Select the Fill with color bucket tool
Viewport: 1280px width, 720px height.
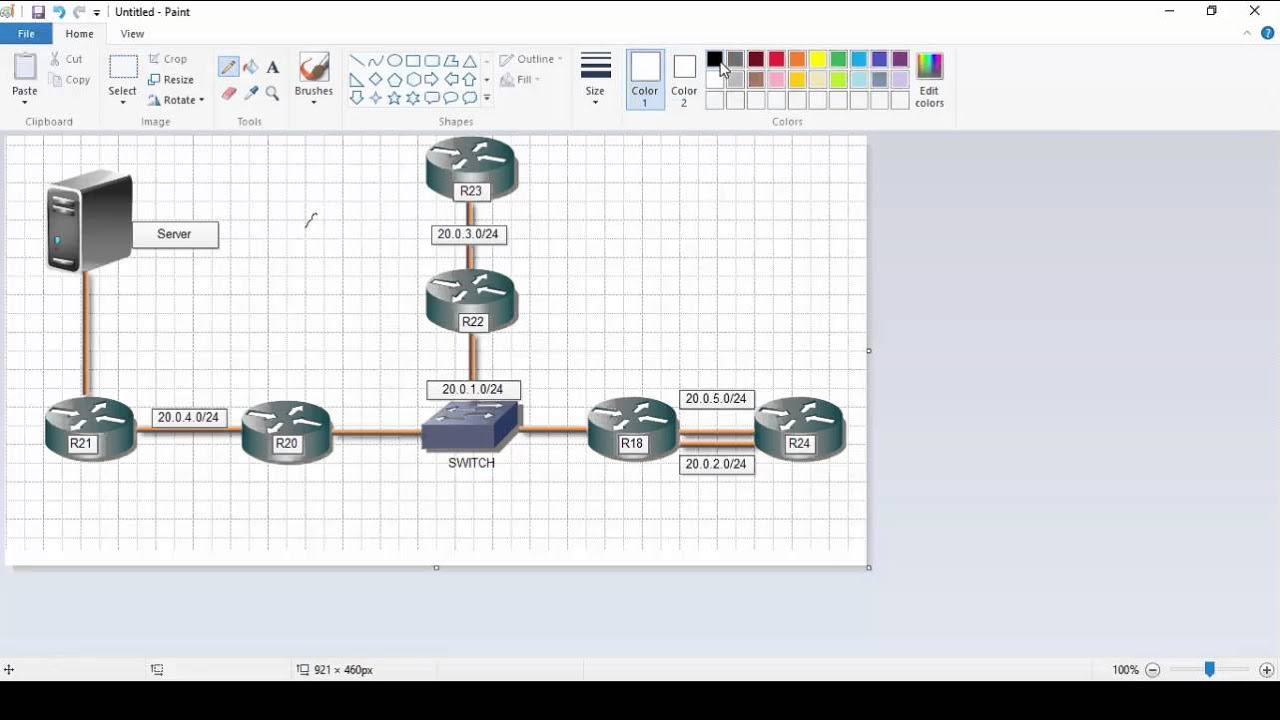point(250,67)
